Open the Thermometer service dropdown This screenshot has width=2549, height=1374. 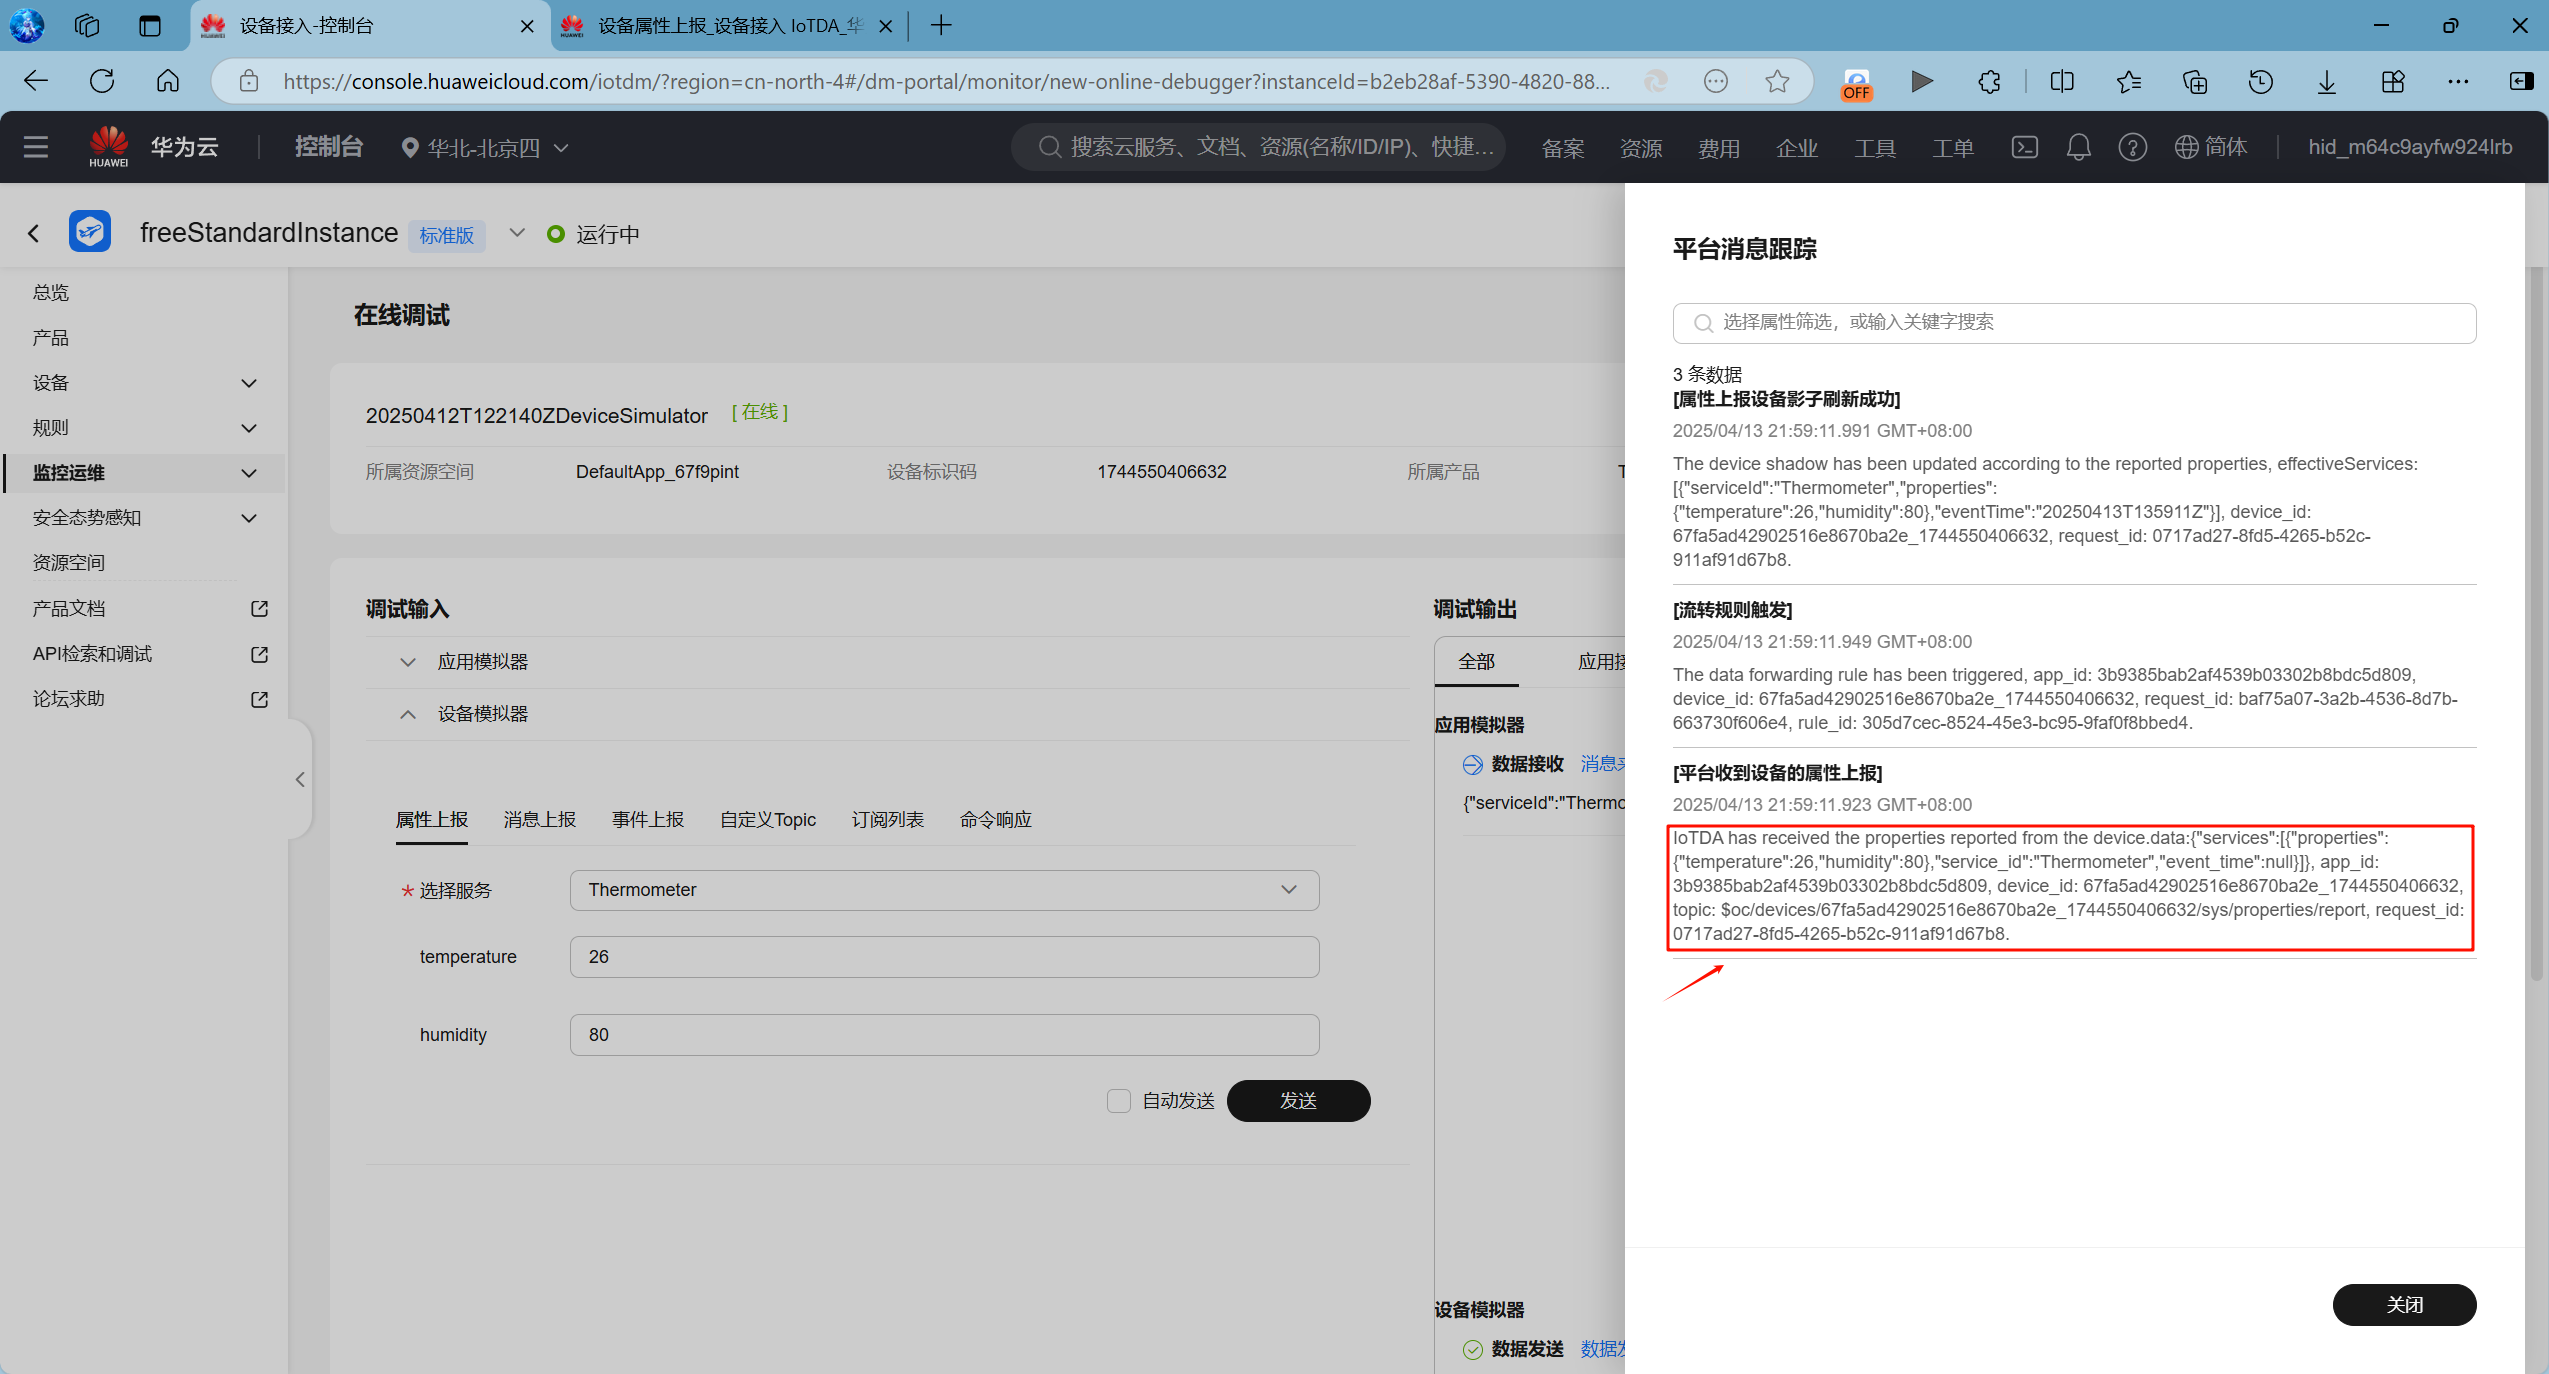(944, 890)
